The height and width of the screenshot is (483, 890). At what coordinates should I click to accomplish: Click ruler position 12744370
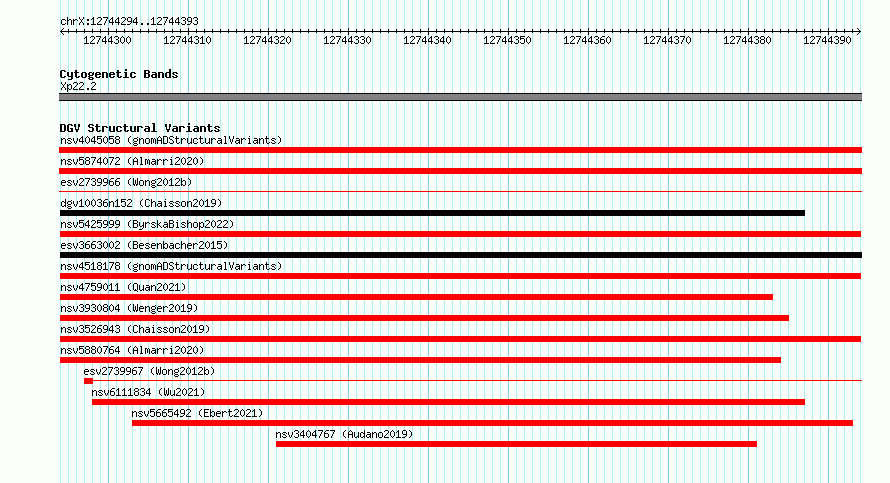(668, 40)
